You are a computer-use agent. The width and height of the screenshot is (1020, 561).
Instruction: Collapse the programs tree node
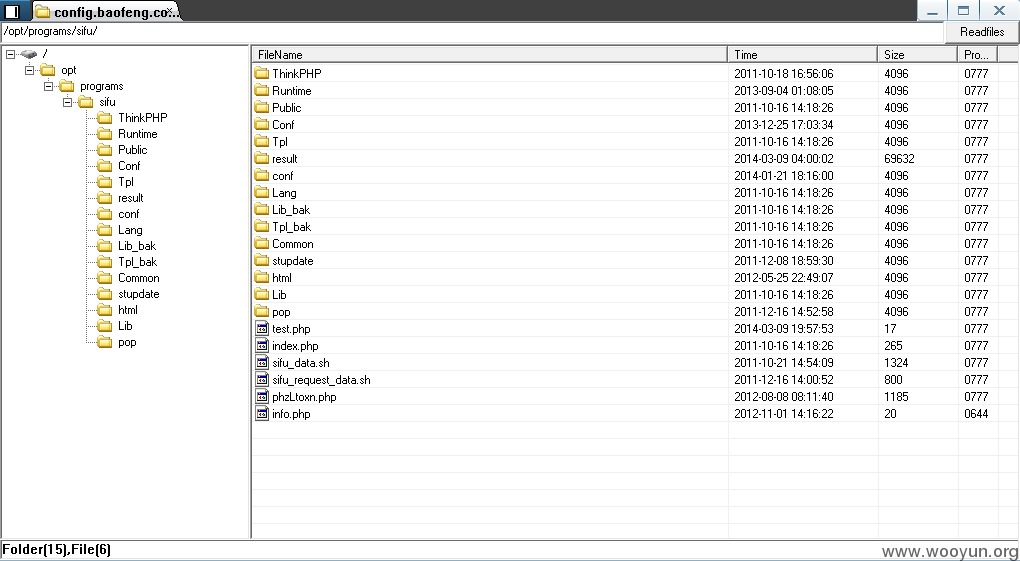click(x=48, y=86)
